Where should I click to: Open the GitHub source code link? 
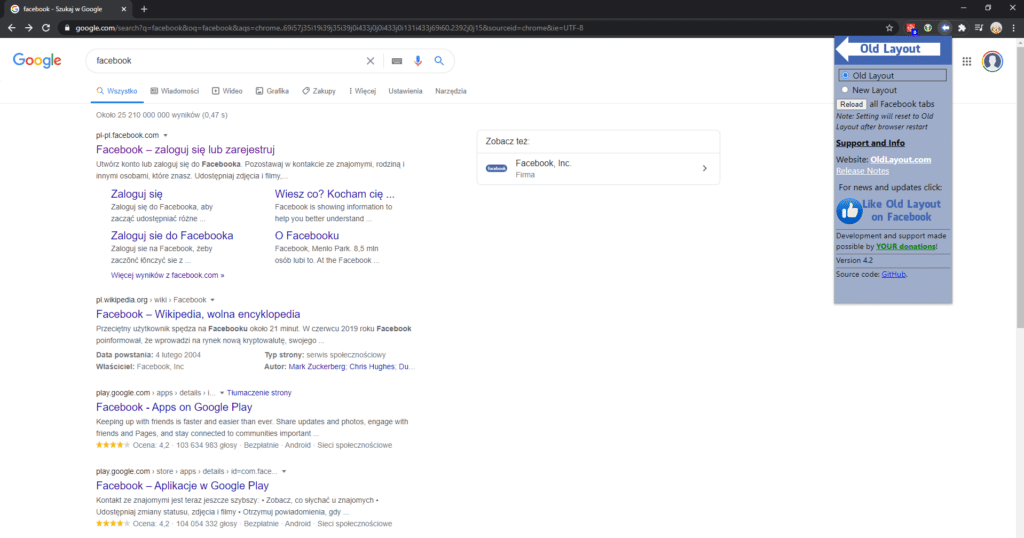[893, 274]
